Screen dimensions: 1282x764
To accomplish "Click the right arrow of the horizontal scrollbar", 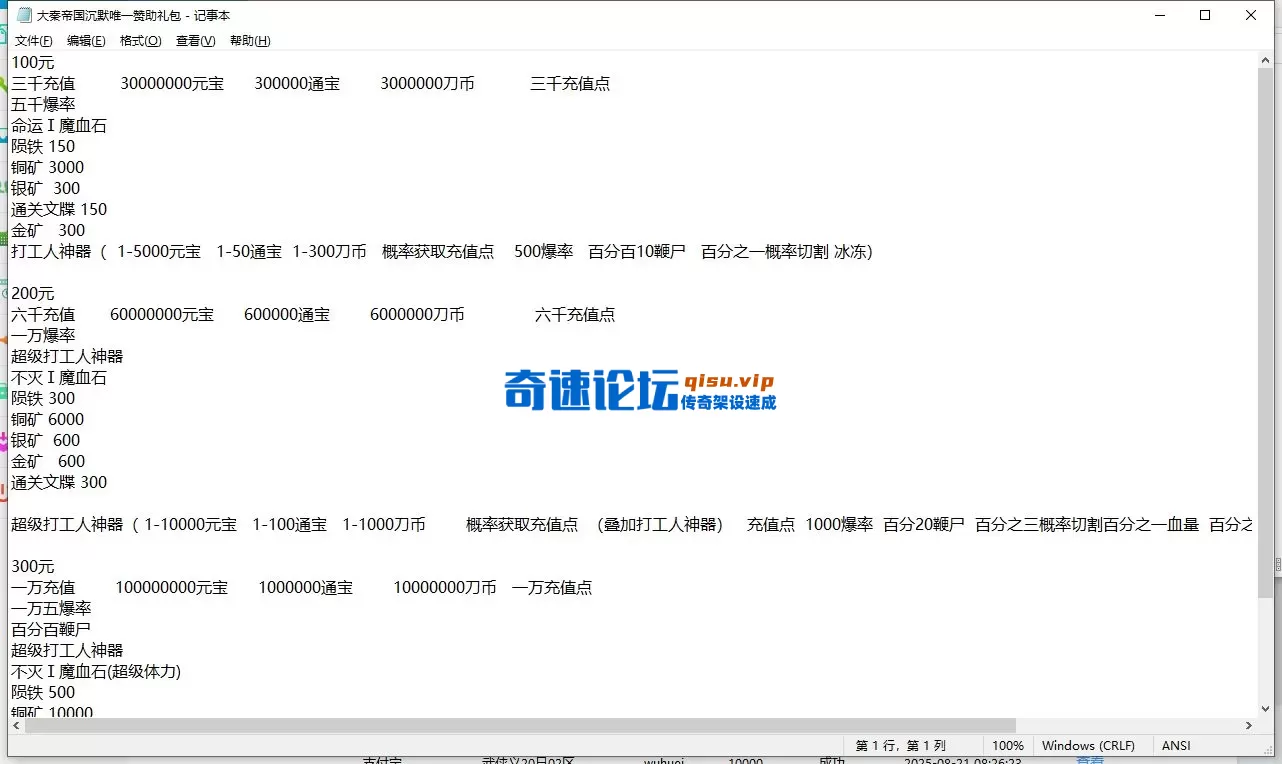I will 1248,726.
